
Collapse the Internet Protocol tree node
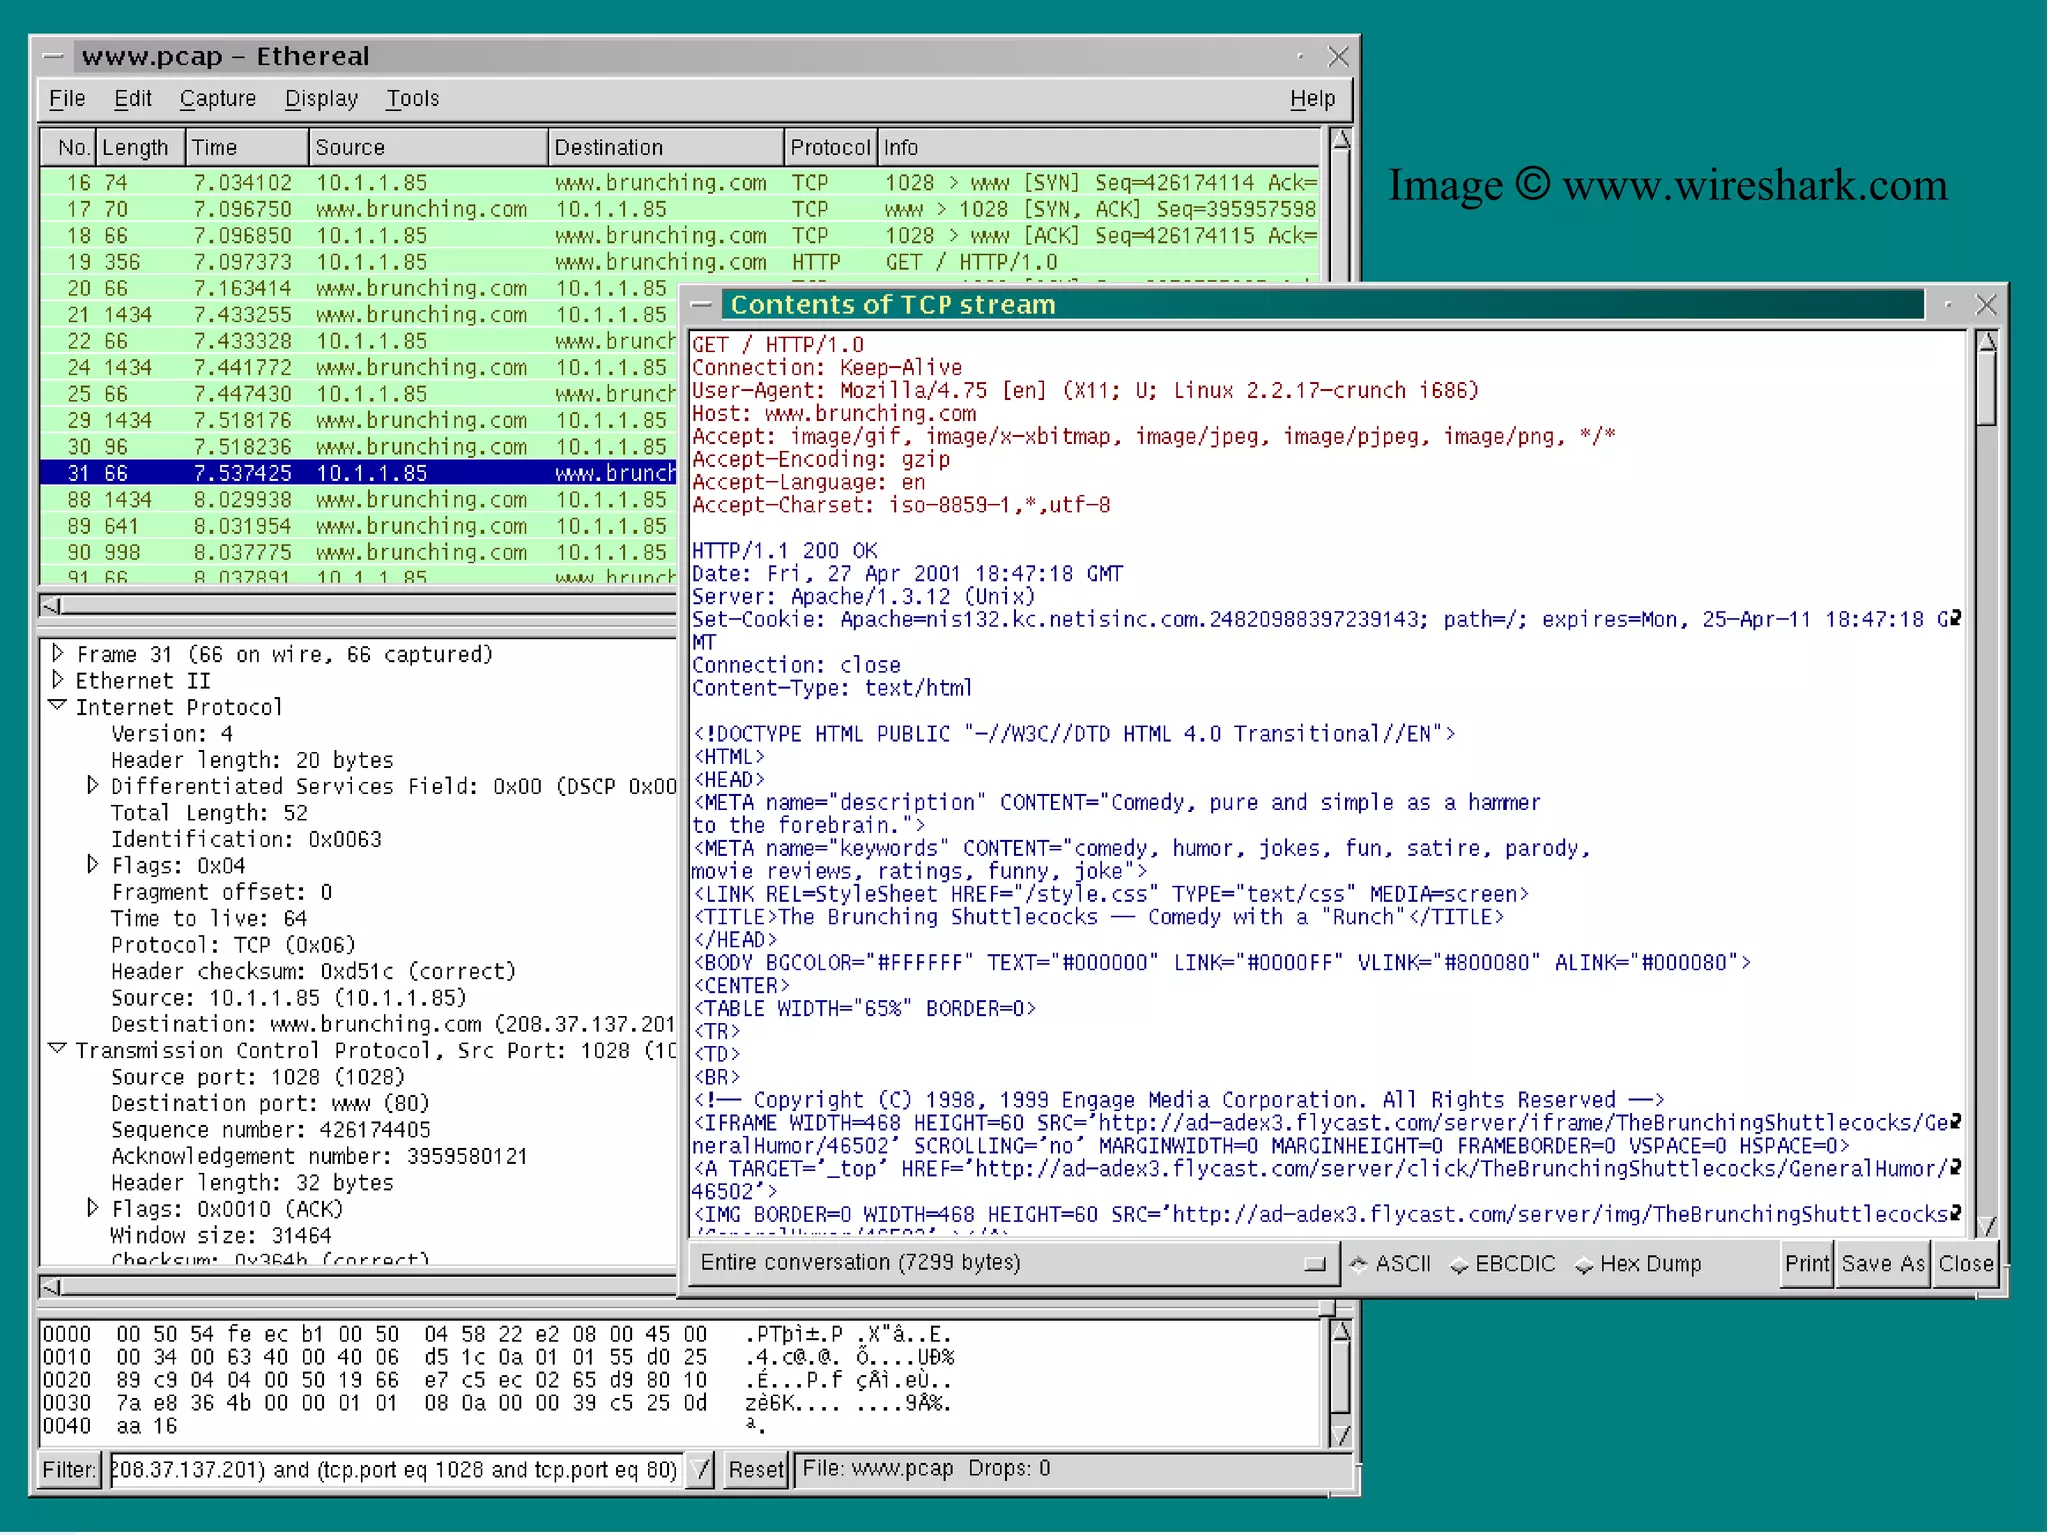(58, 706)
